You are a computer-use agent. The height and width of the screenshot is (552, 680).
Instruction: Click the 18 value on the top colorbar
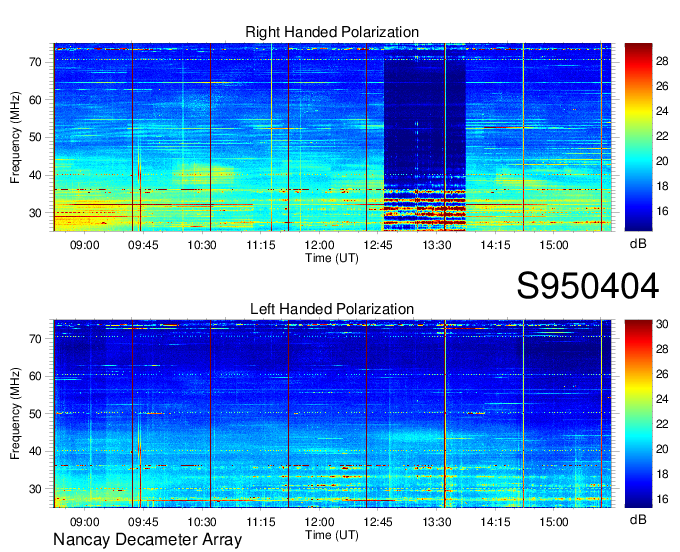(662, 186)
